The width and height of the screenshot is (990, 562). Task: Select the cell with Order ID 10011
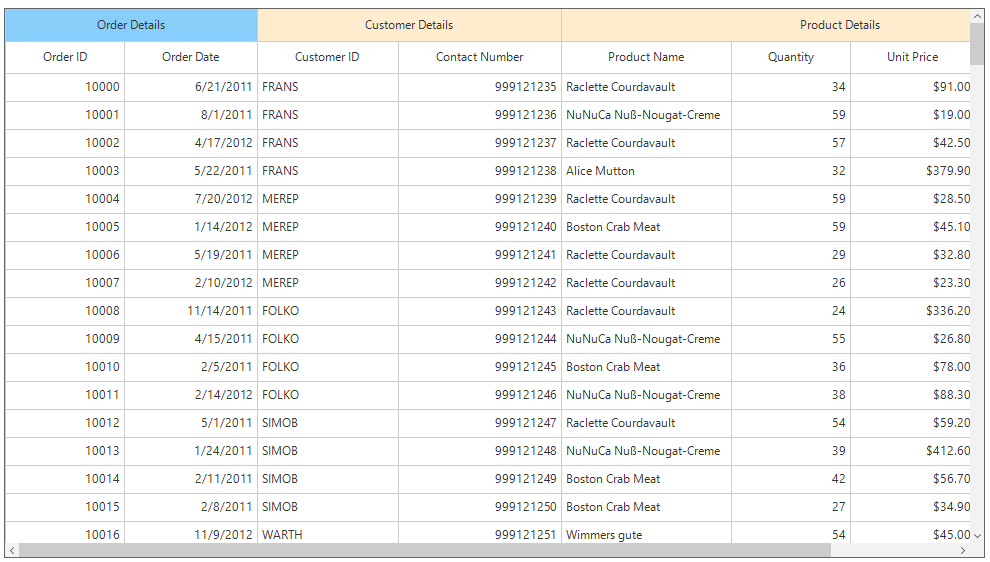[x=65, y=395]
